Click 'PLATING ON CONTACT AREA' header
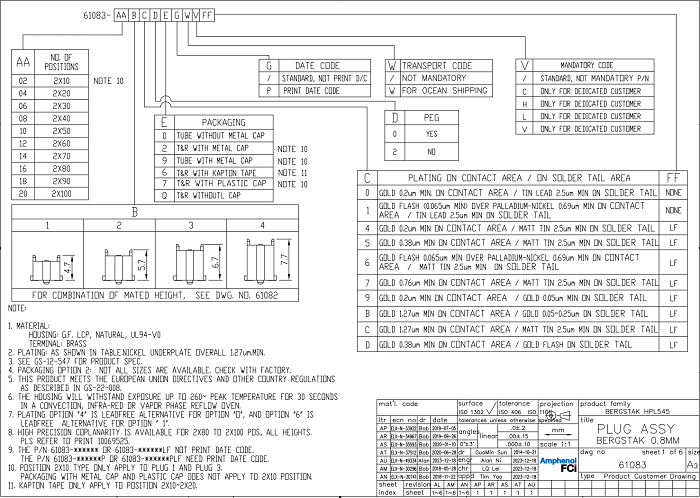Screen dimensions: 700x498 pos(518,178)
